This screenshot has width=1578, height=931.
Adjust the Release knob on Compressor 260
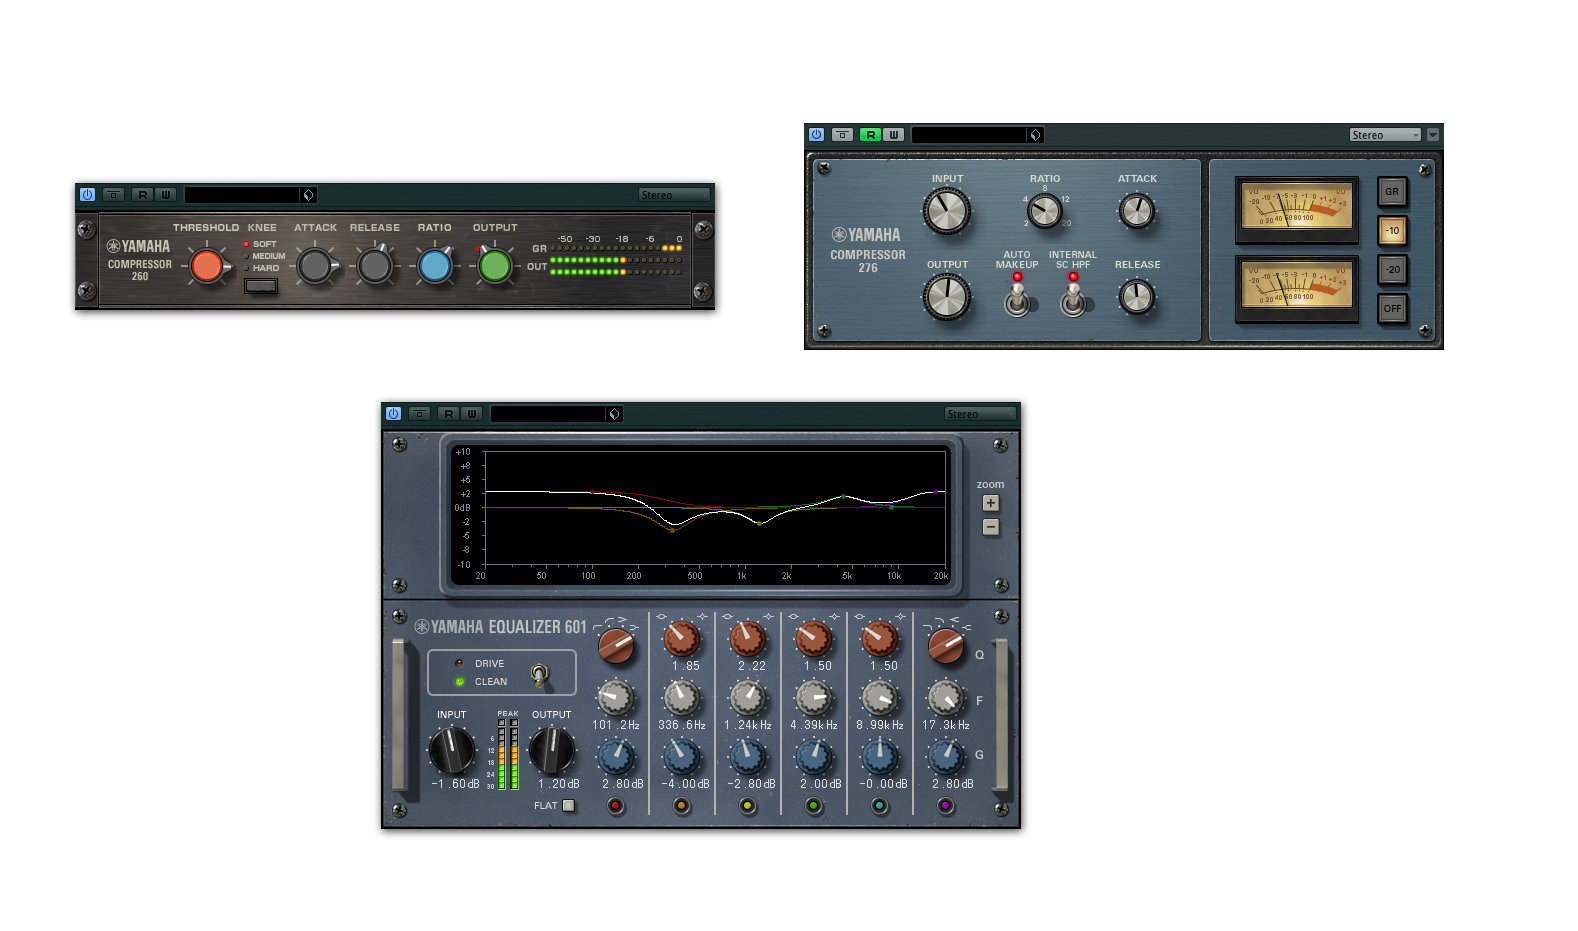click(x=375, y=266)
